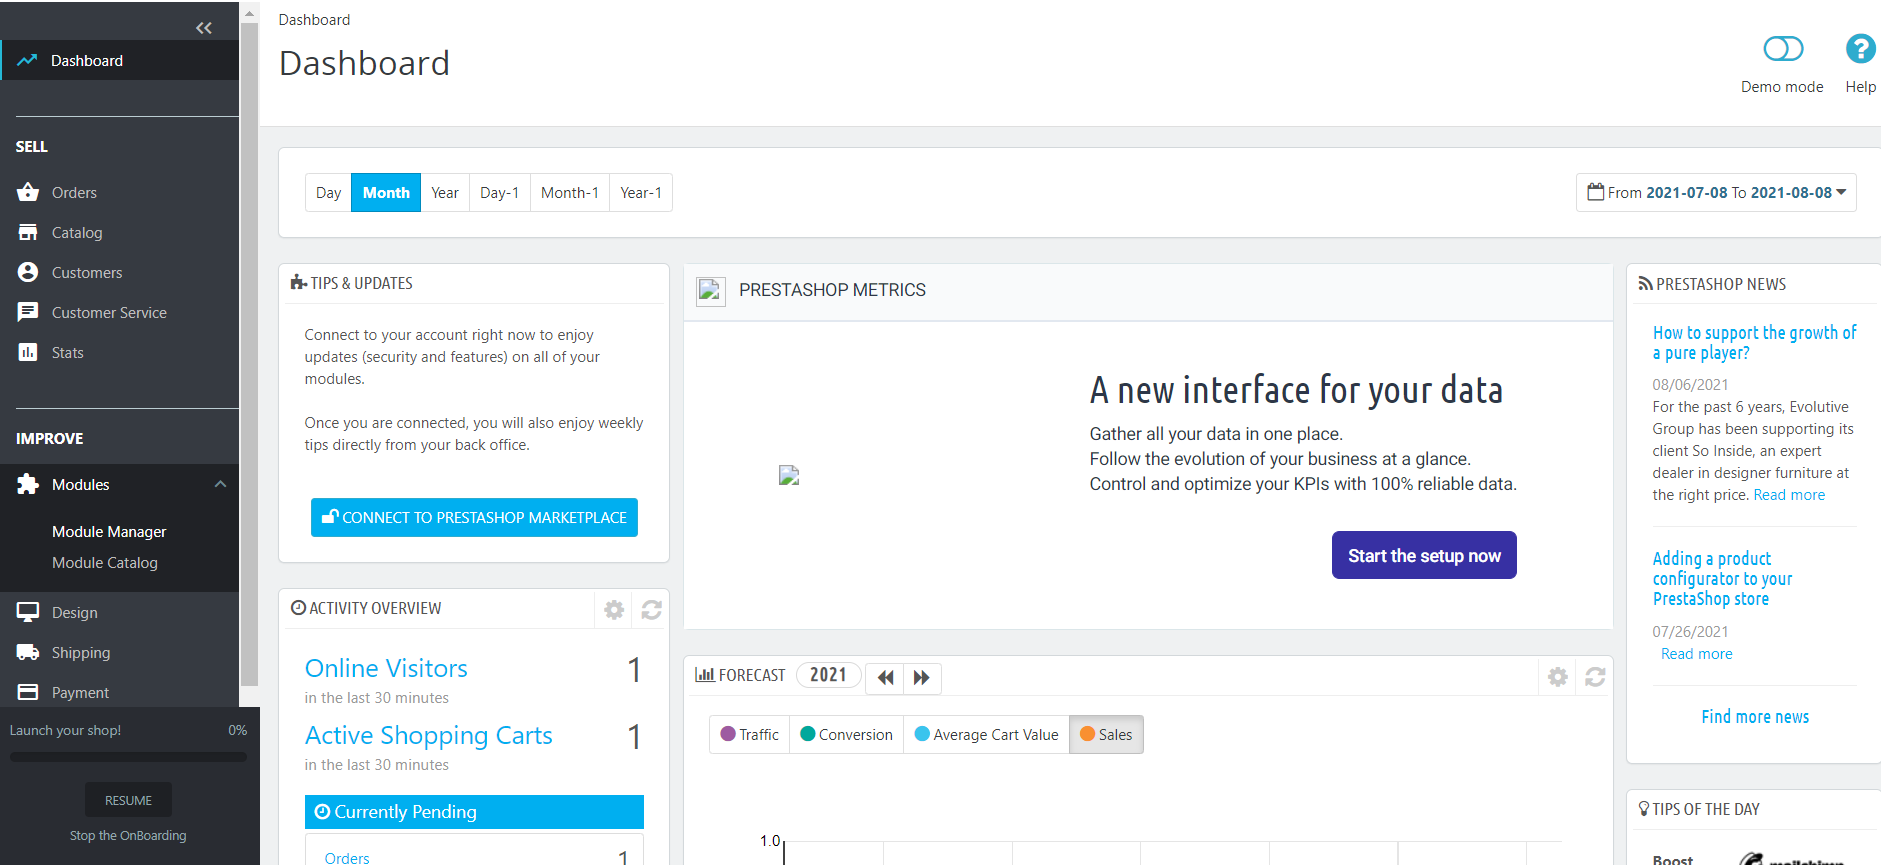The image size is (1881, 865).
Task: Toggle Traffic series in forecast chart
Action: click(750, 734)
